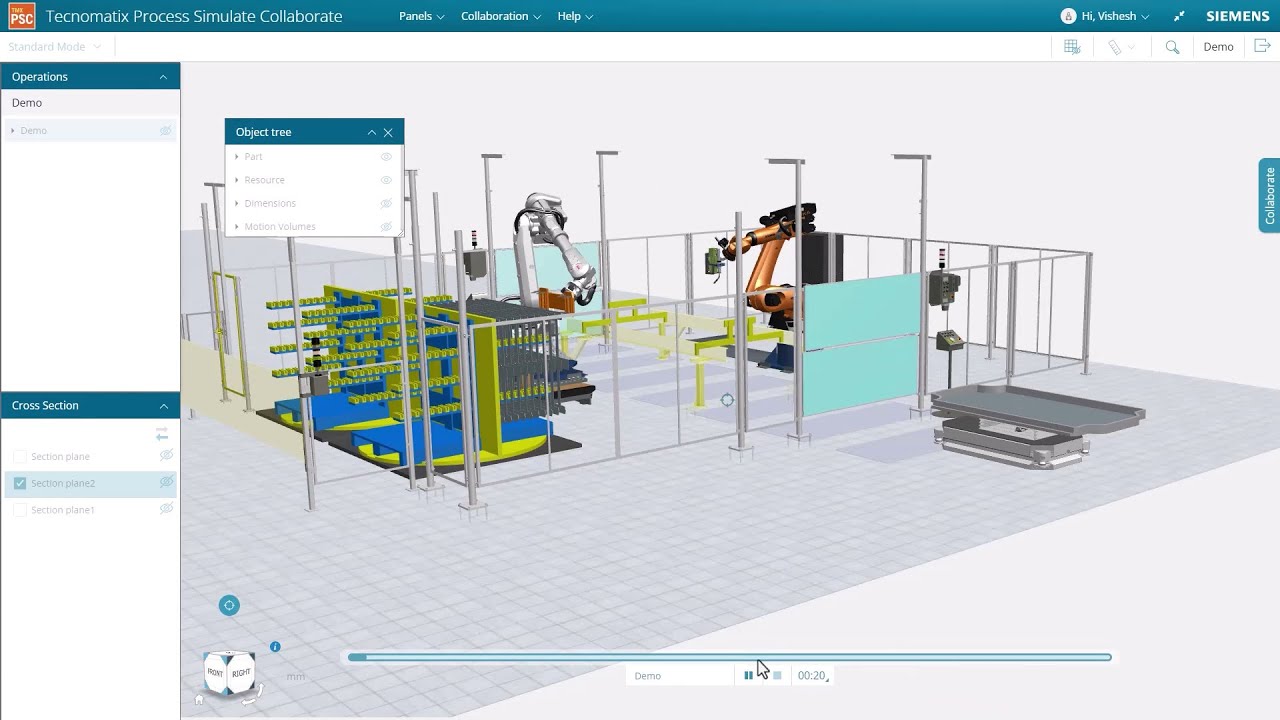Click the PSC application logo
The height and width of the screenshot is (720, 1280).
(x=22, y=16)
